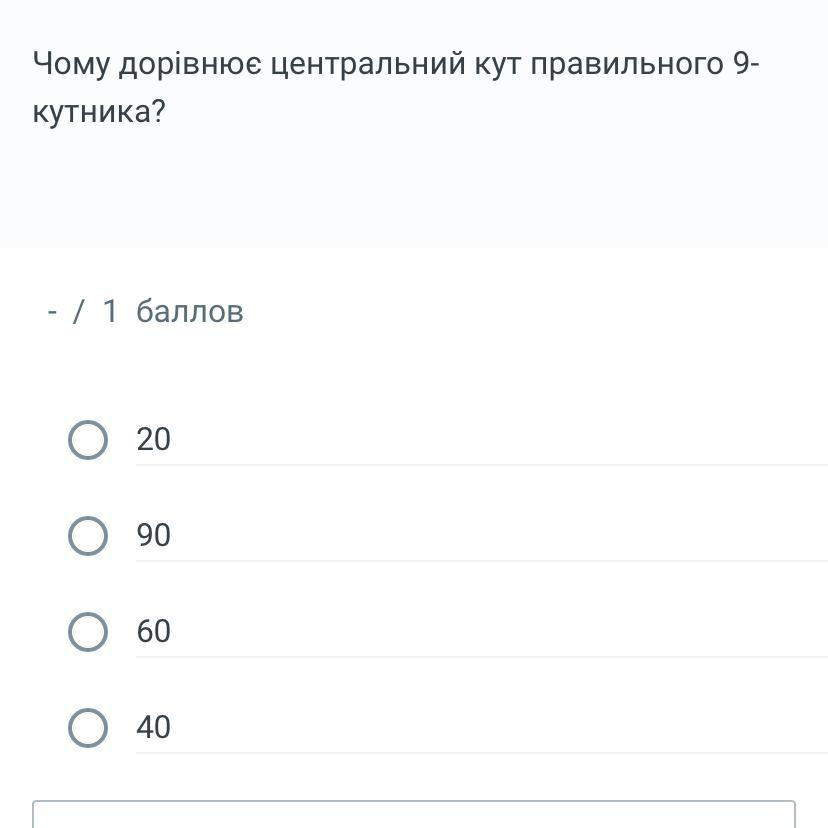Click the answer label text "40"

click(x=154, y=728)
